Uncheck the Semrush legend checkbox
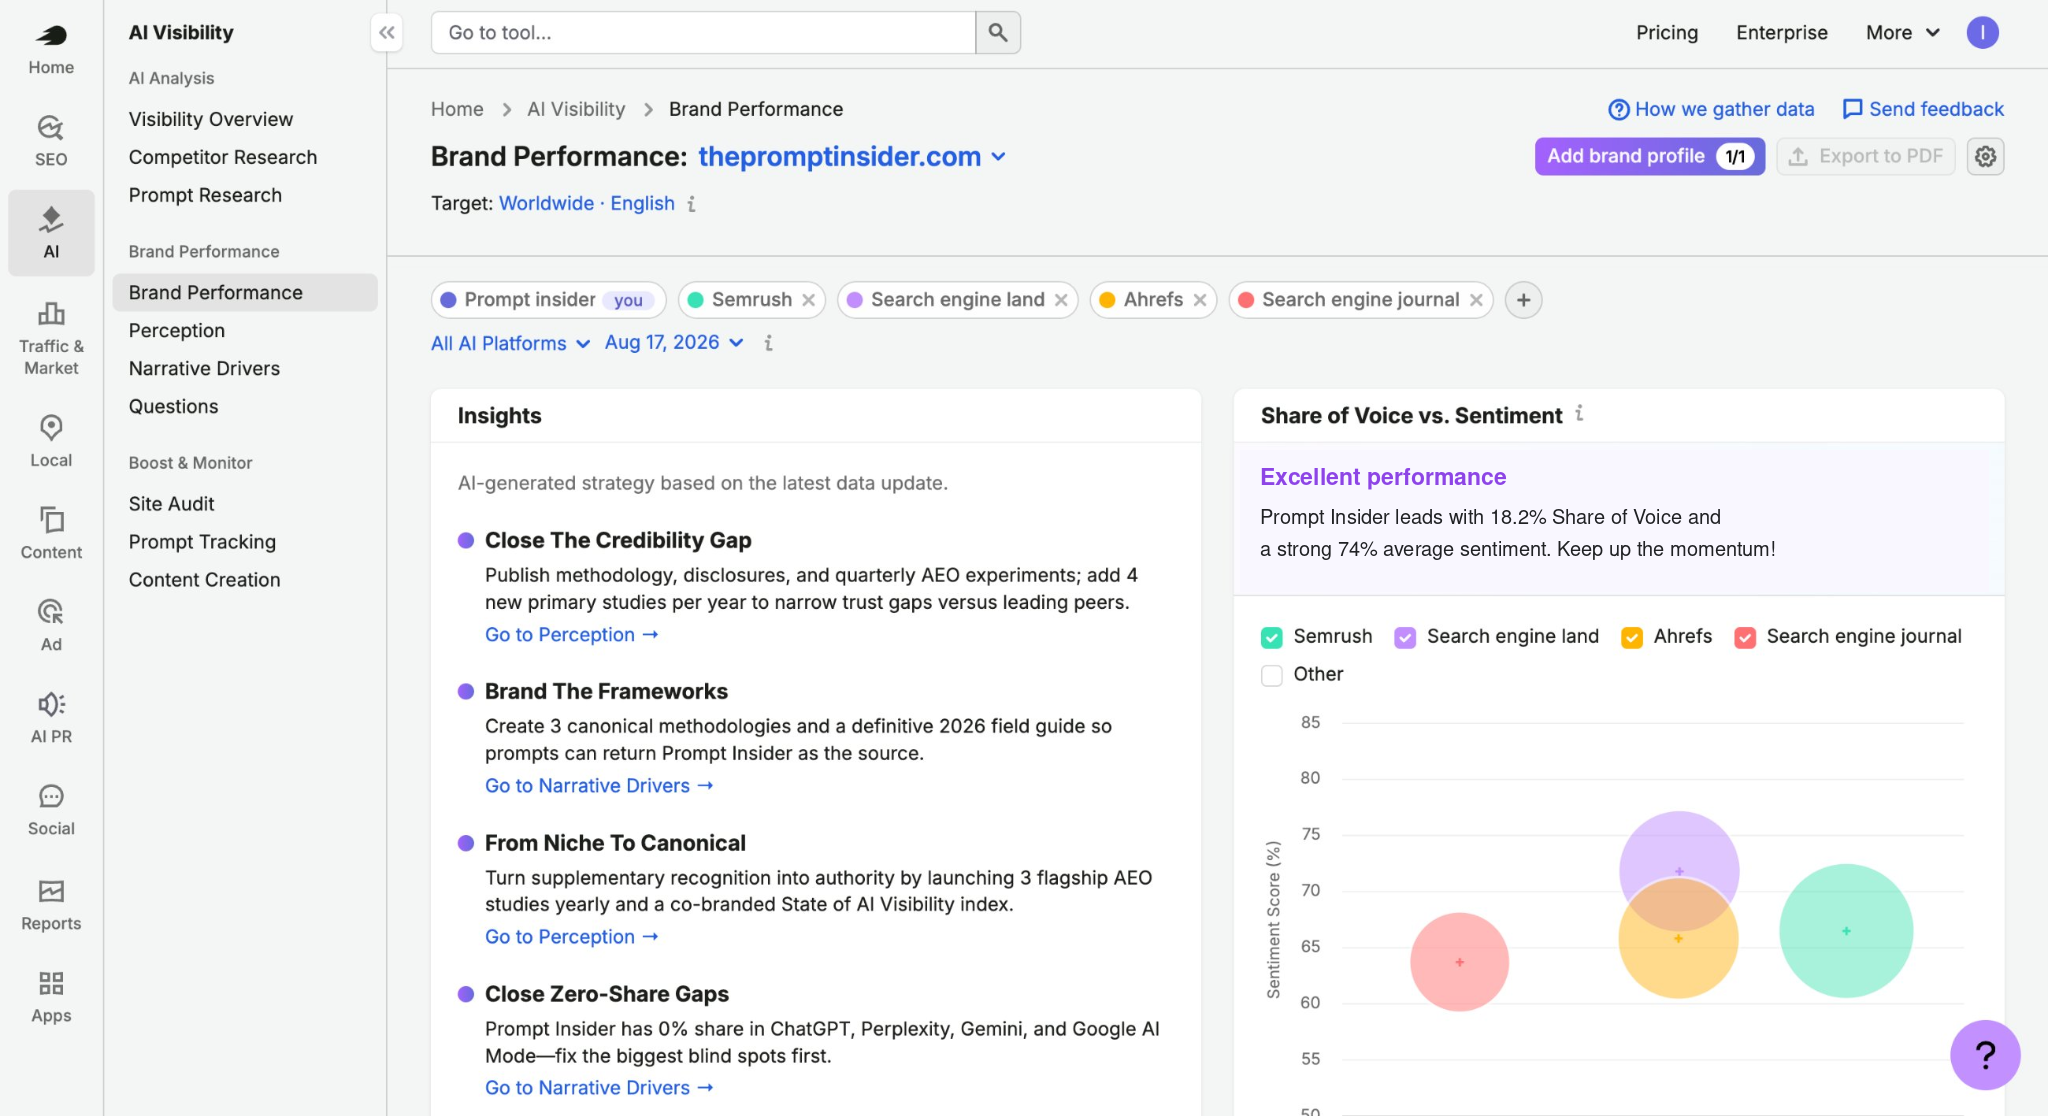 (x=1272, y=637)
